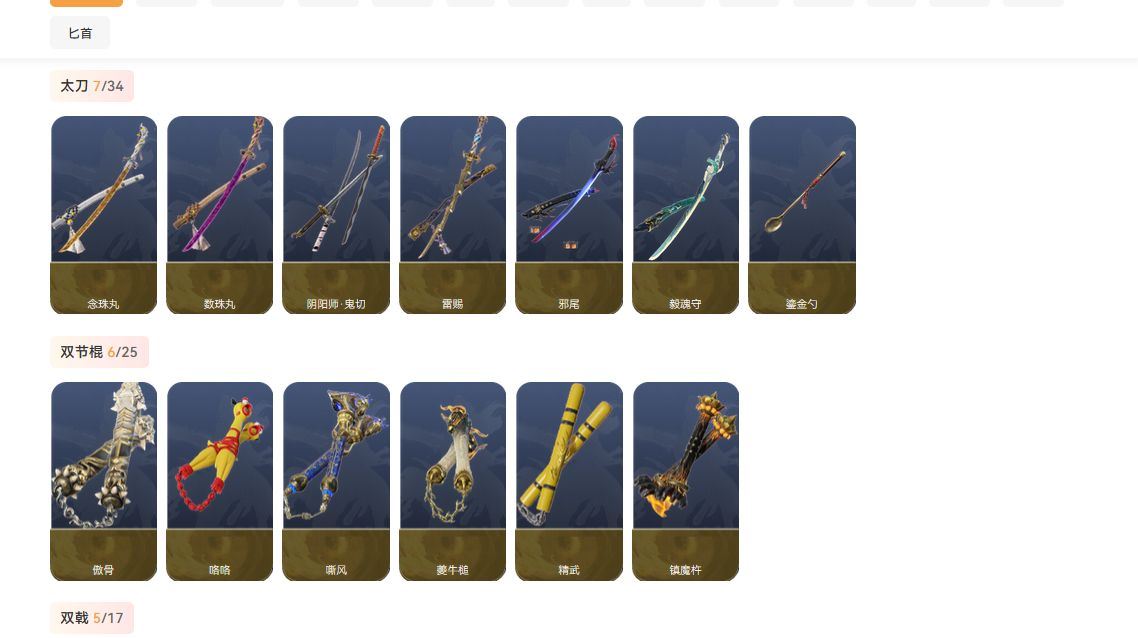Viewport: 1138px width, 638px height.
Task: Click the 双戟 5/17 section header
Action: (x=92, y=618)
